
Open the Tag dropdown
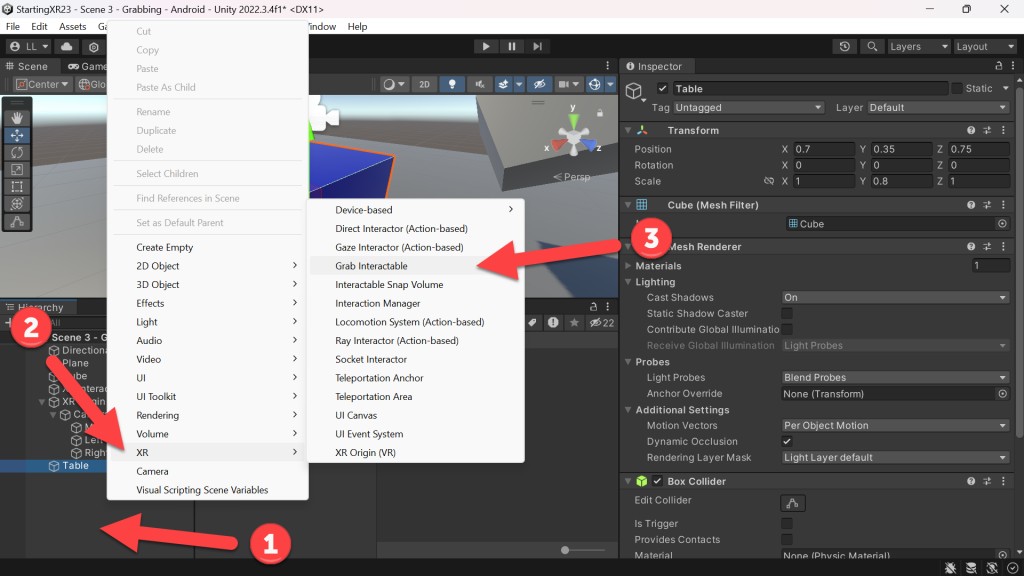coord(748,107)
